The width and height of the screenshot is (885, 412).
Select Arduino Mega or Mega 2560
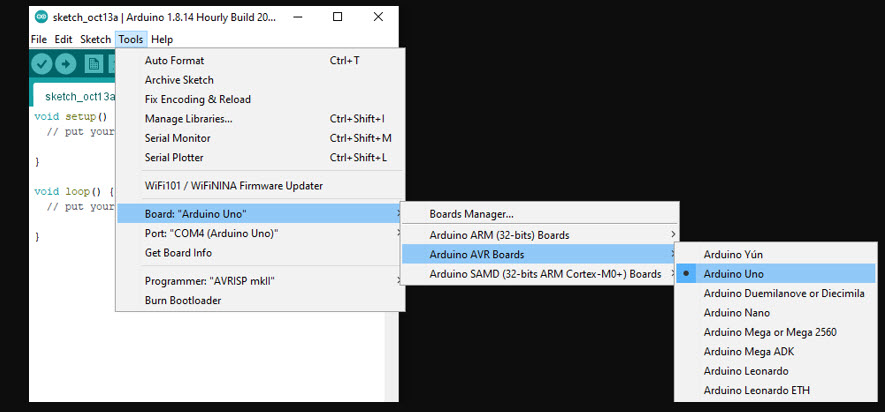click(776, 332)
